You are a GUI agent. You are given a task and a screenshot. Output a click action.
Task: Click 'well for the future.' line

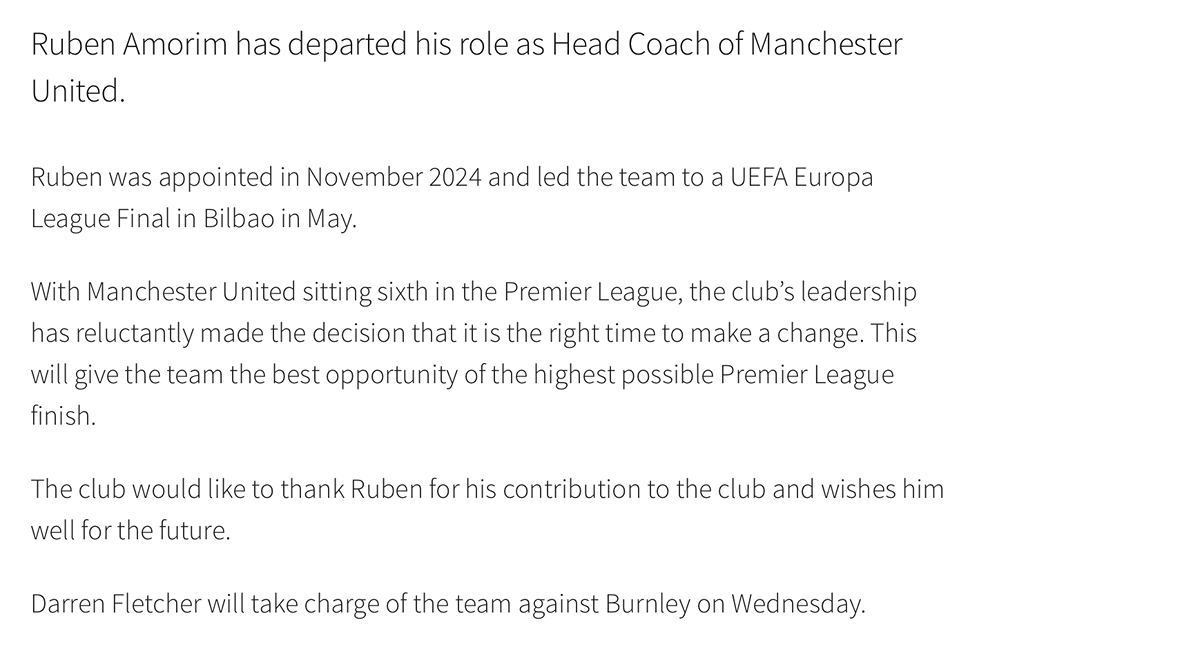130,530
